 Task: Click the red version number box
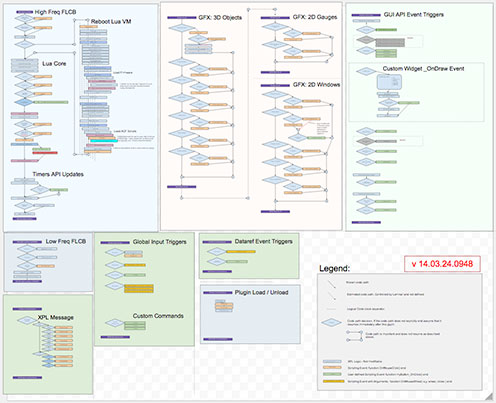[x=442, y=264]
